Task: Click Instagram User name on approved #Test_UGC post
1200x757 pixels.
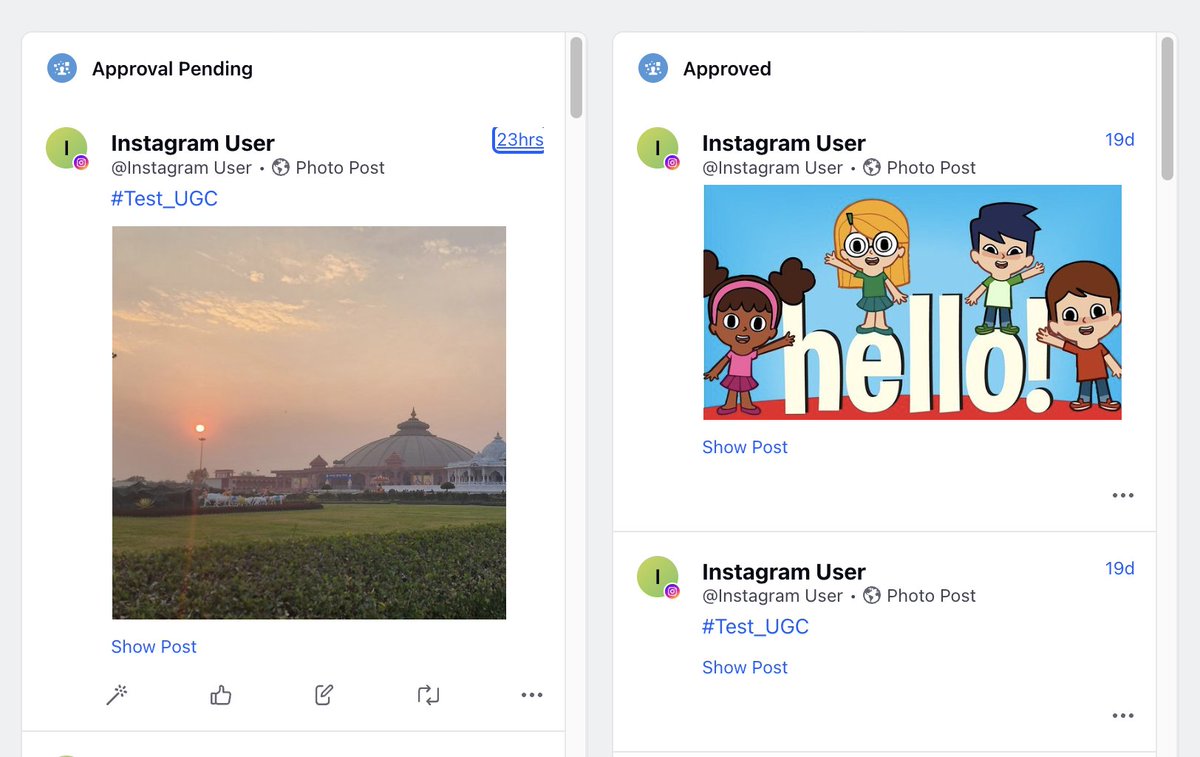Action: pyautogui.click(x=783, y=572)
